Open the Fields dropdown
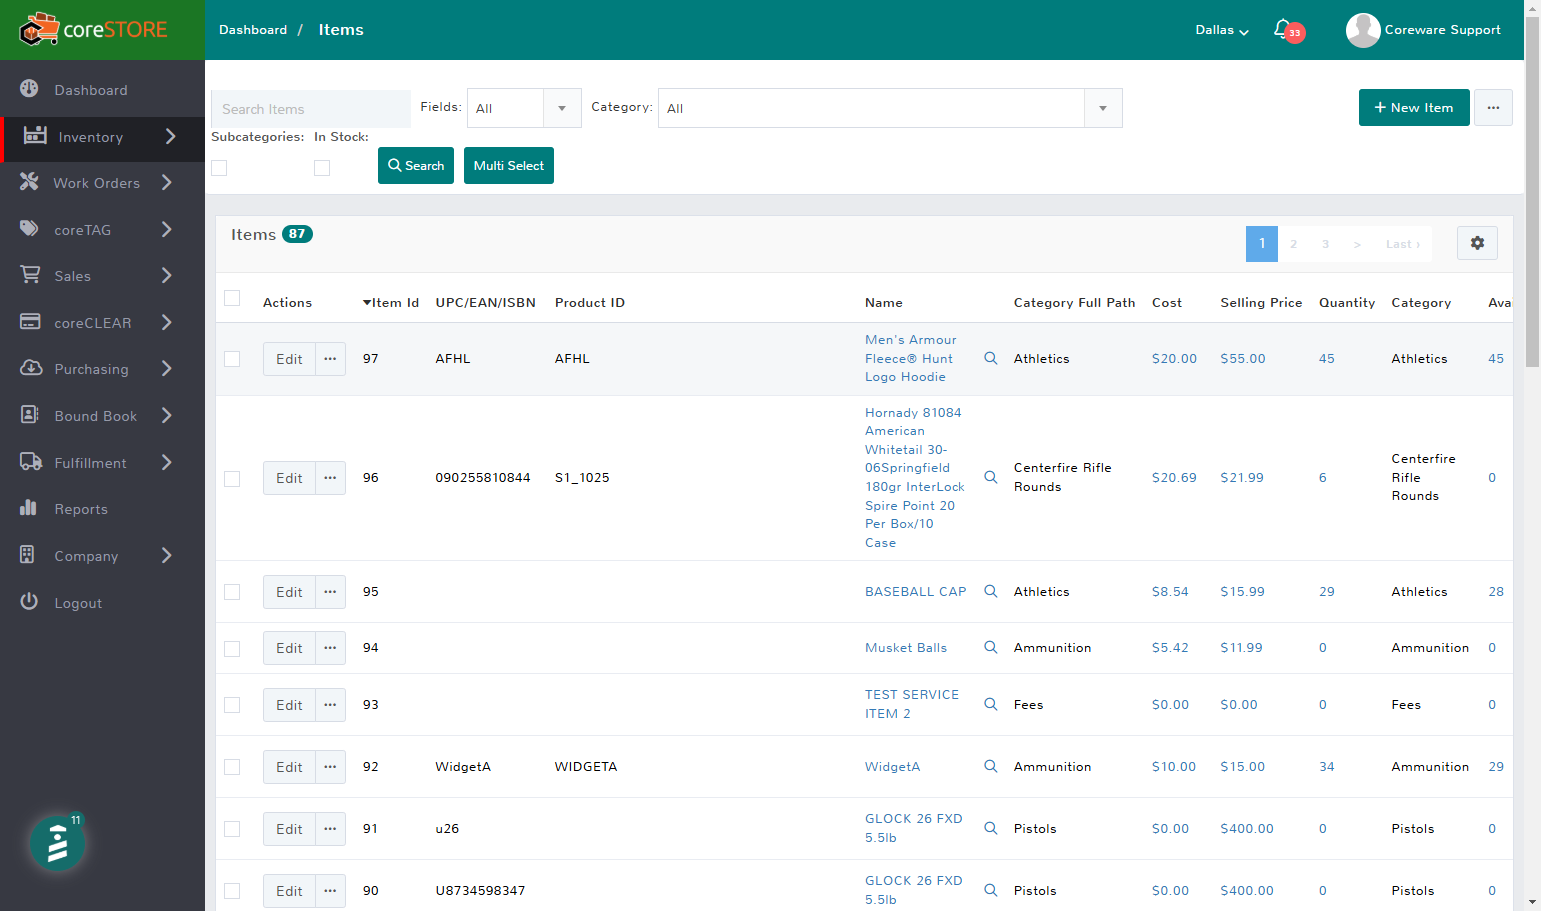Screen dimensions: 1541x911 coord(524,108)
